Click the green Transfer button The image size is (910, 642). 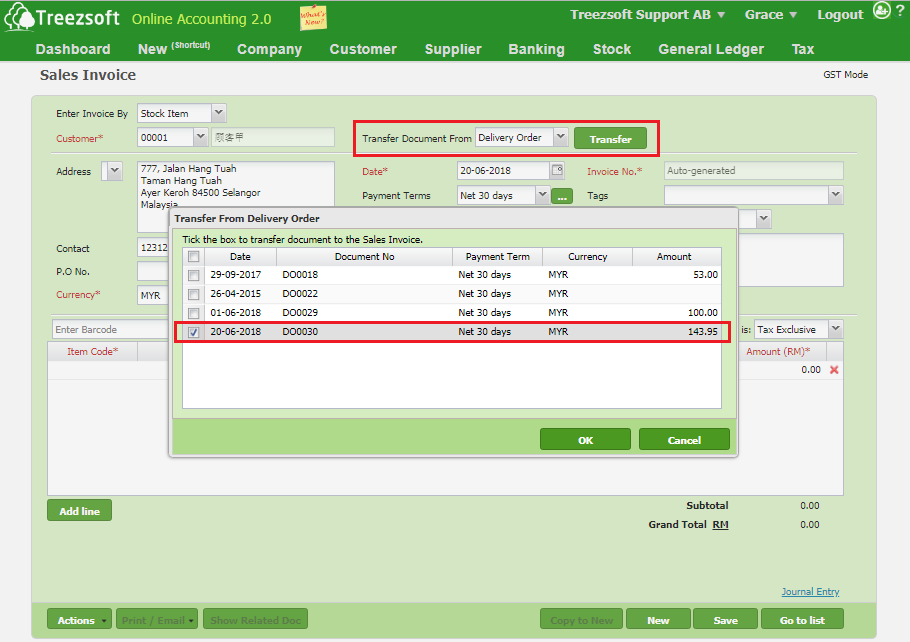(x=610, y=139)
